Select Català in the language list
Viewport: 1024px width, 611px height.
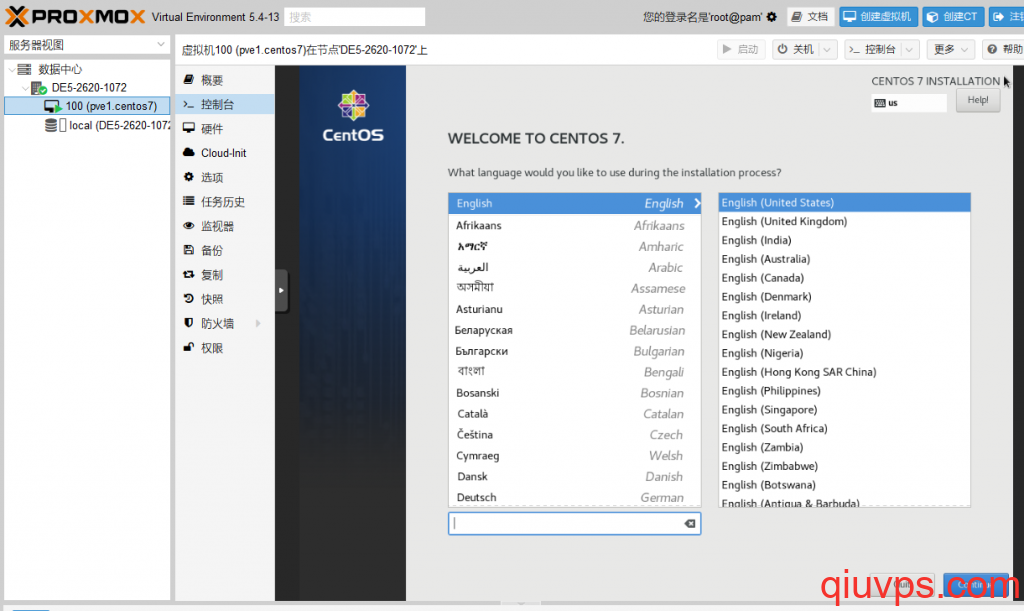coord(575,413)
